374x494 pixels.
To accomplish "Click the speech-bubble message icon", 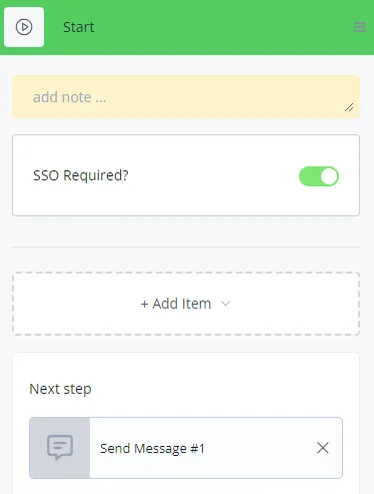I will [x=60, y=447].
